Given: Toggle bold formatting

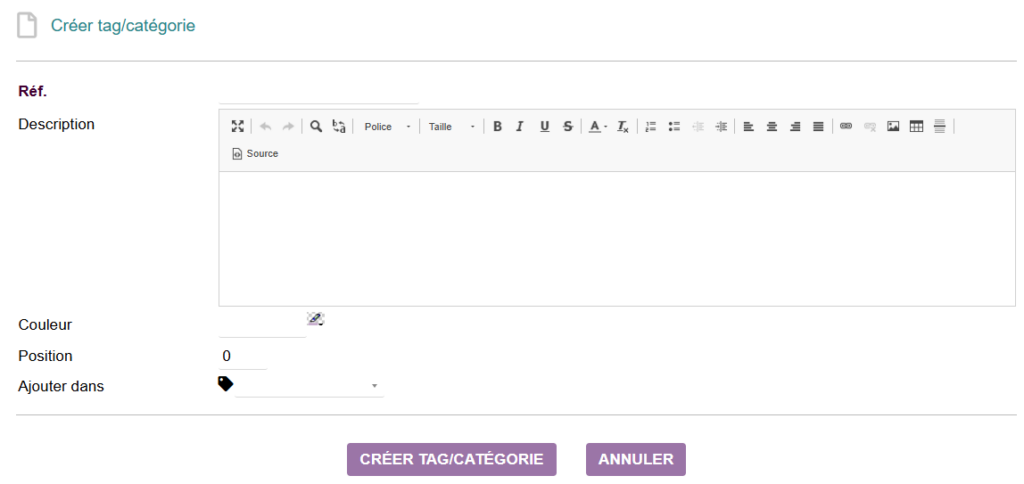Looking at the screenshot, I should pos(497,127).
